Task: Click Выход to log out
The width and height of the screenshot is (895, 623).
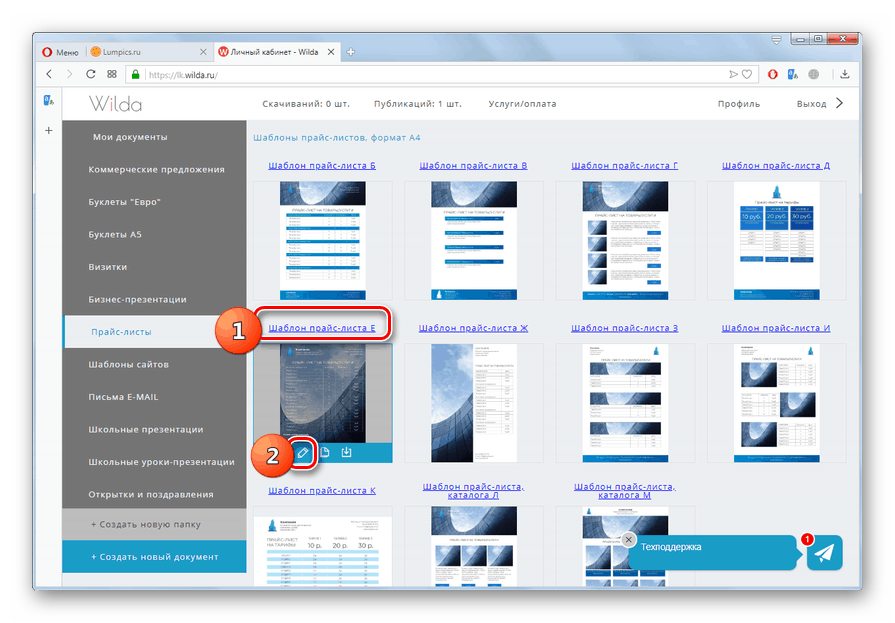Action: coord(811,104)
